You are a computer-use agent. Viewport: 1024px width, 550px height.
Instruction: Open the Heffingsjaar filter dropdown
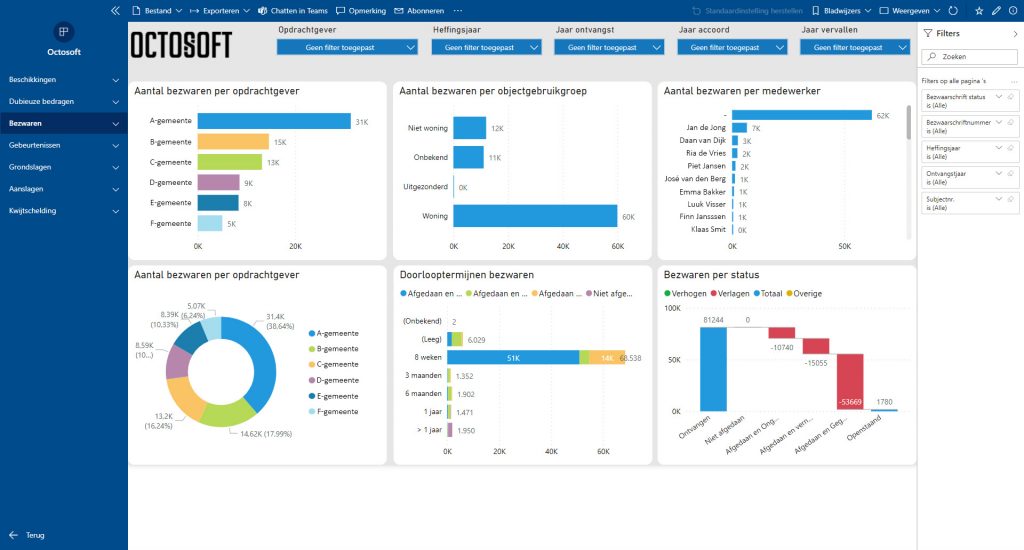click(486, 47)
